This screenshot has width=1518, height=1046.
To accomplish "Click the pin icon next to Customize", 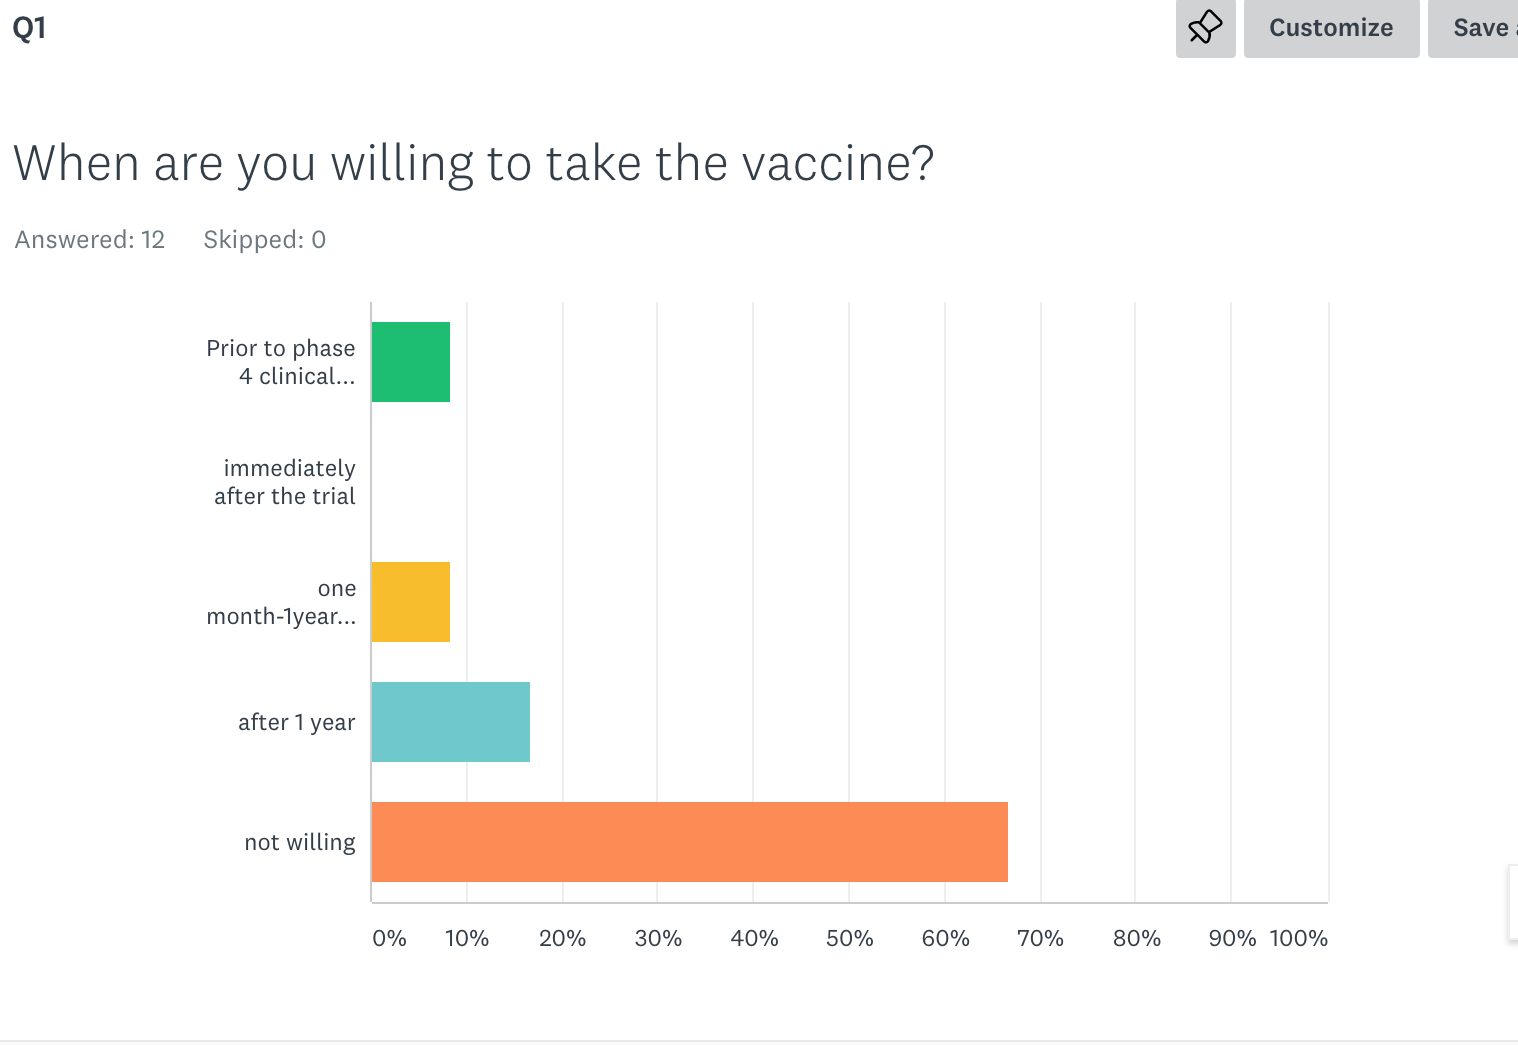I will click(1205, 28).
